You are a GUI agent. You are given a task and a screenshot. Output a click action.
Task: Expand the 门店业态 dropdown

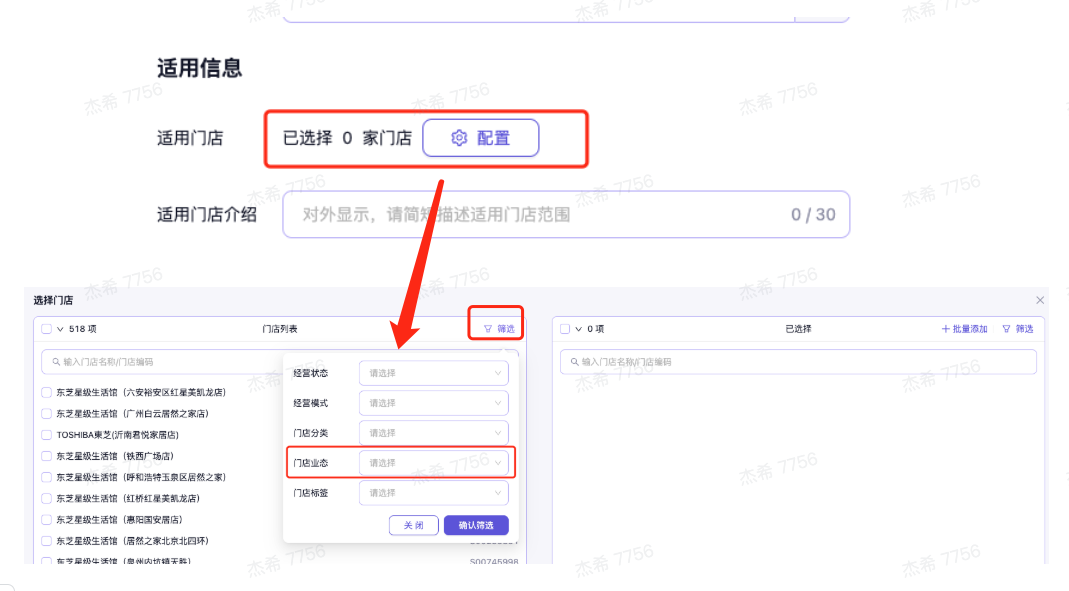point(434,463)
